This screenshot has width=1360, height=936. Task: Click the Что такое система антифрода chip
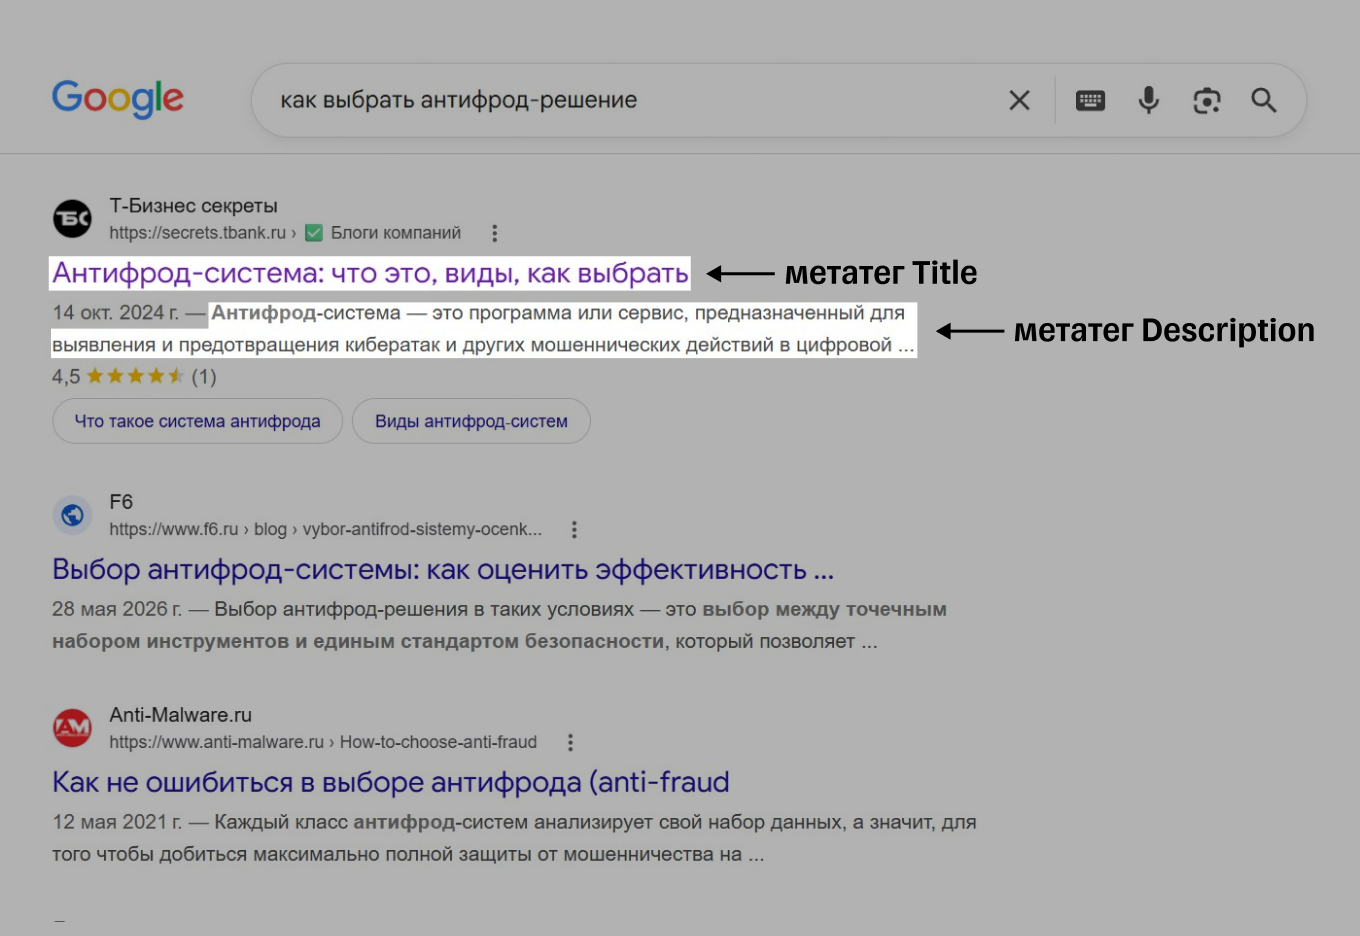click(197, 421)
